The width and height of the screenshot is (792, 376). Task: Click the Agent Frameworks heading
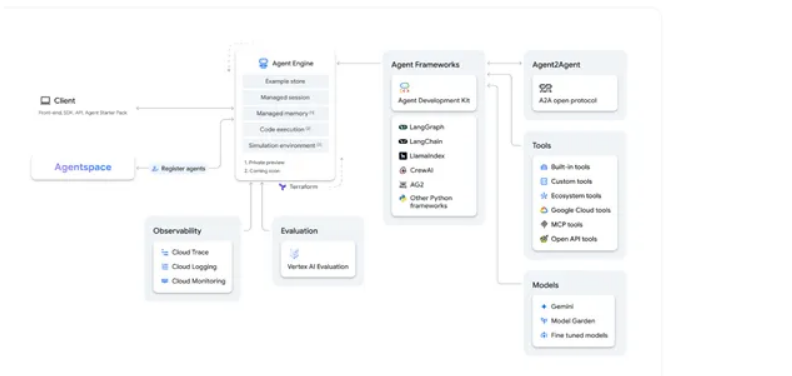425,65
